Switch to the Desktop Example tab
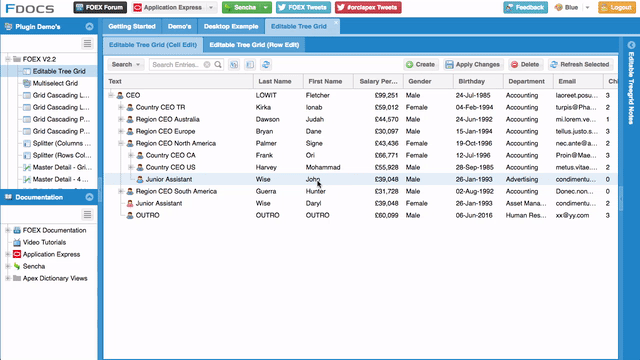640x360 pixels. [231, 27]
